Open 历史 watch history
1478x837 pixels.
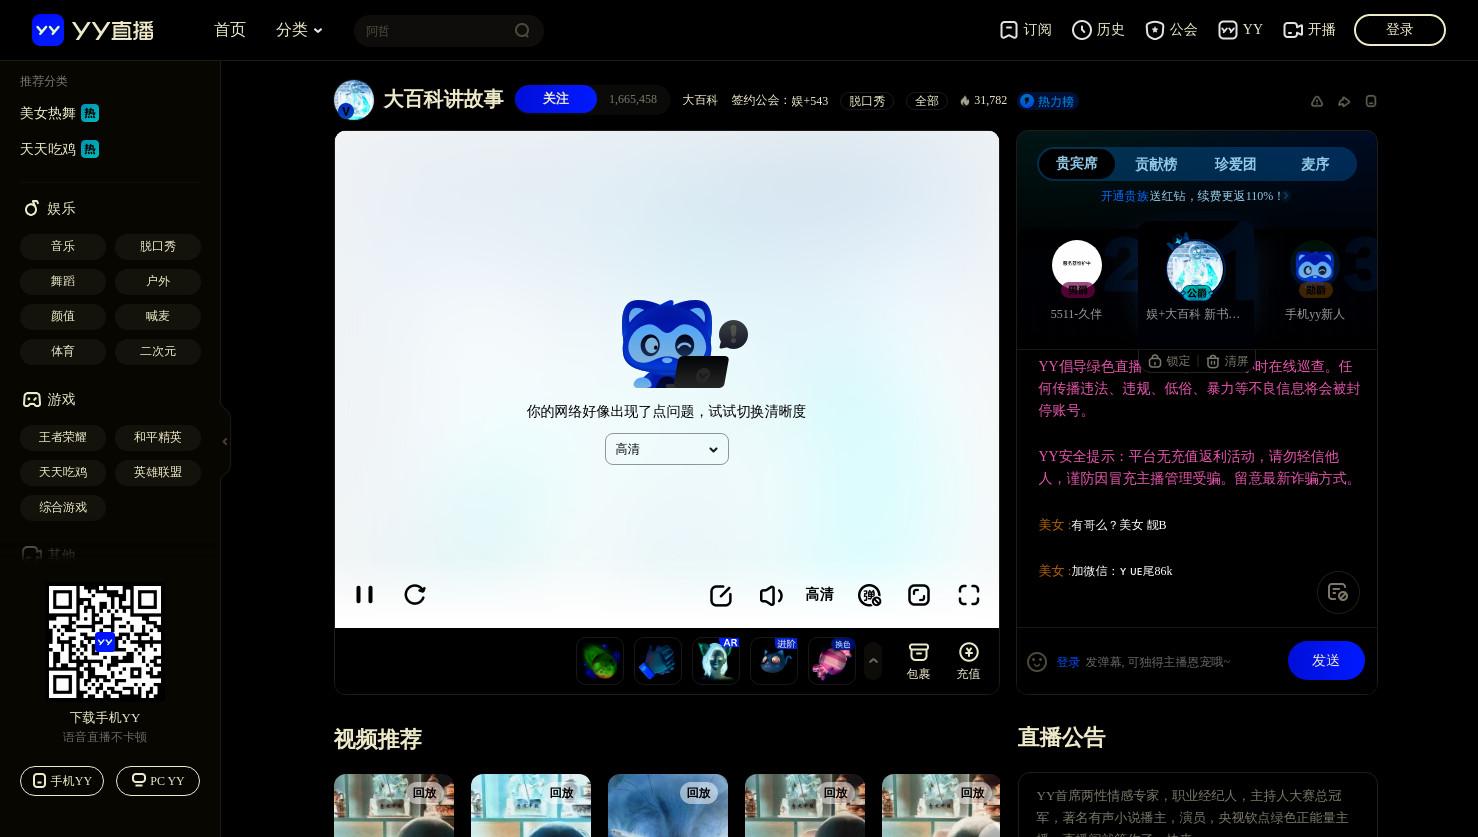click(1098, 30)
